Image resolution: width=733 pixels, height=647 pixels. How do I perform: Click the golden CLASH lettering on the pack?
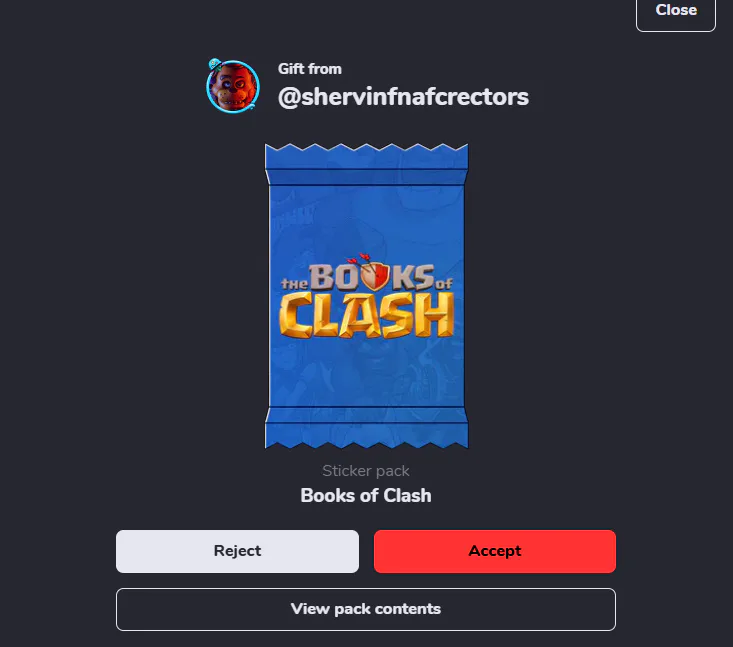[x=366, y=316]
